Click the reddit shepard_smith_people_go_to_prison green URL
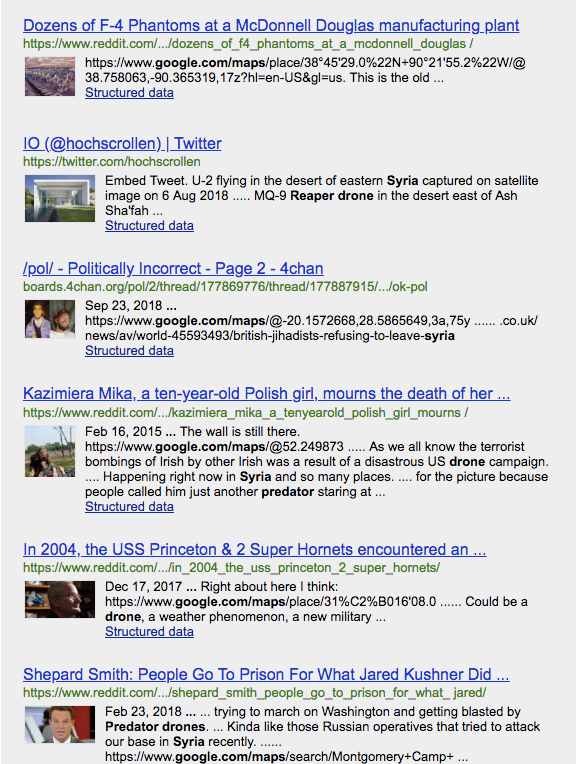 click(254, 693)
